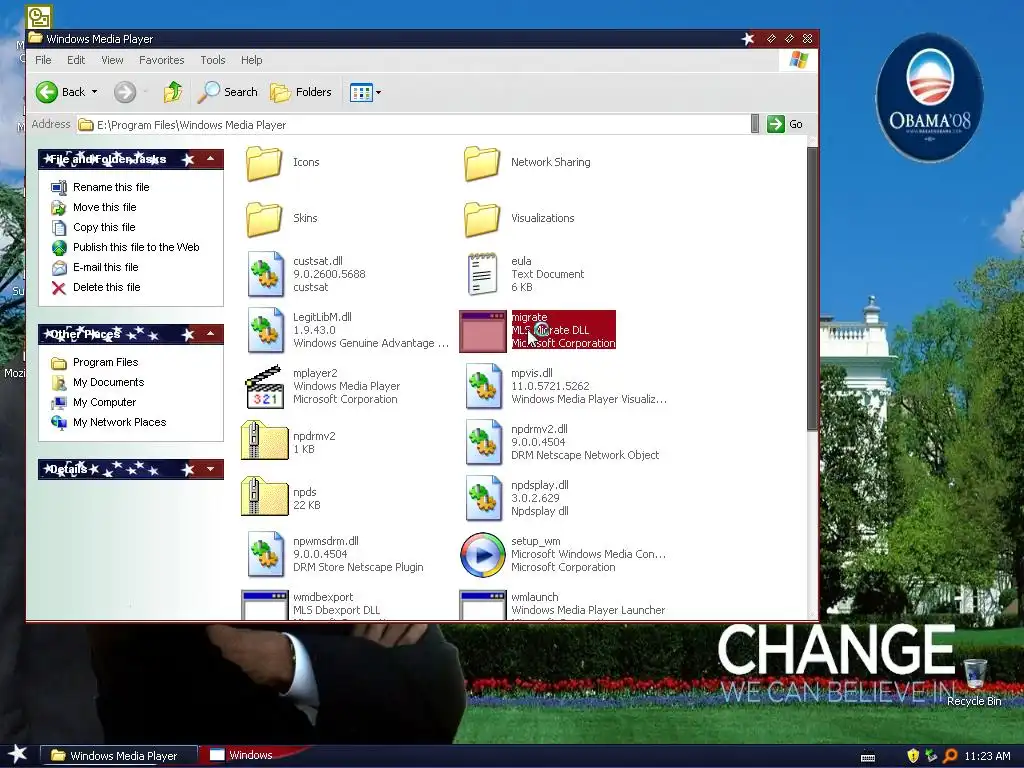Toggle the Folders pane button
The height and width of the screenshot is (768, 1024).
301,92
